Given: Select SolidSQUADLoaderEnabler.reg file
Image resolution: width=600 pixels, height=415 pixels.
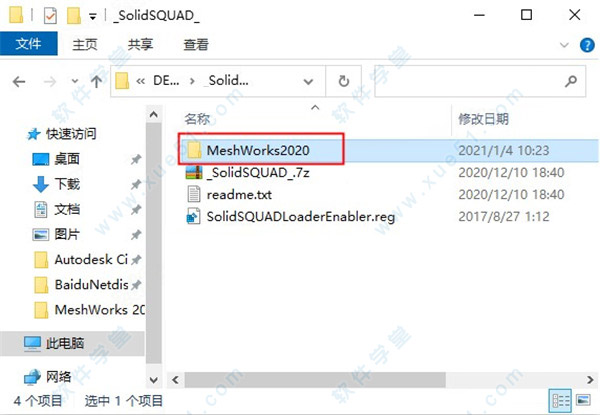Looking at the screenshot, I should point(291,217).
